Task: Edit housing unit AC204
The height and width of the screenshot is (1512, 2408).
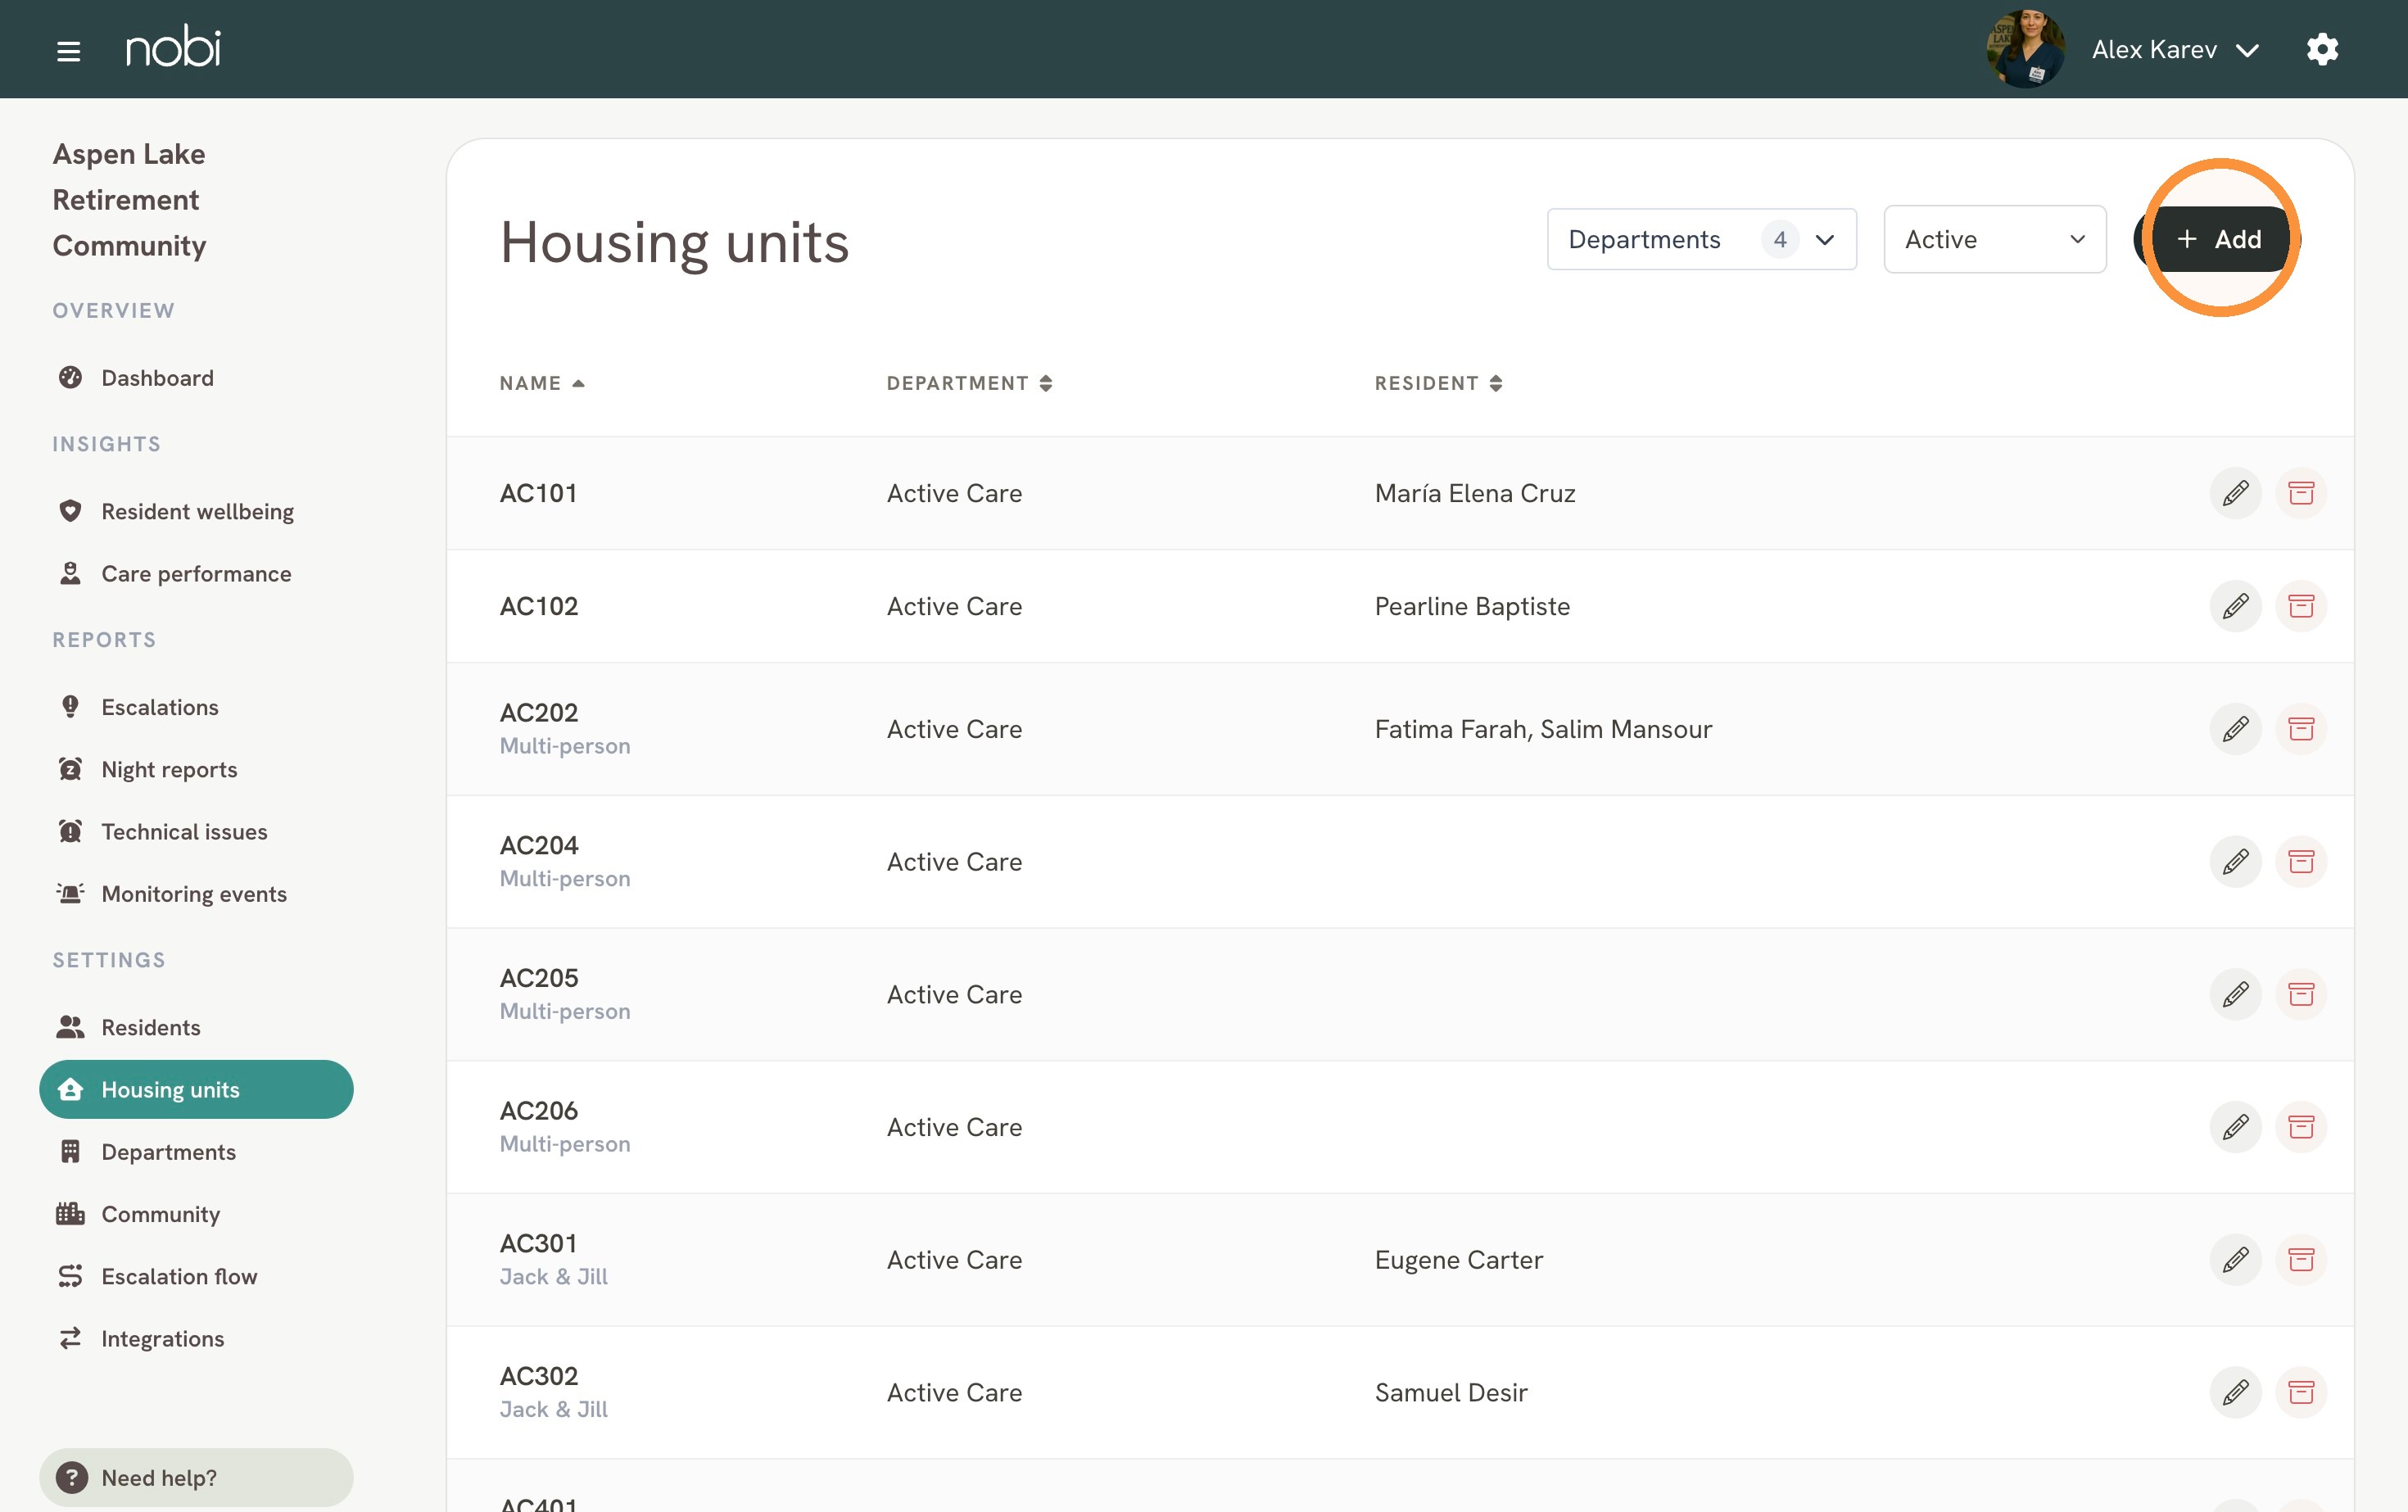Action: [2235, 862]
